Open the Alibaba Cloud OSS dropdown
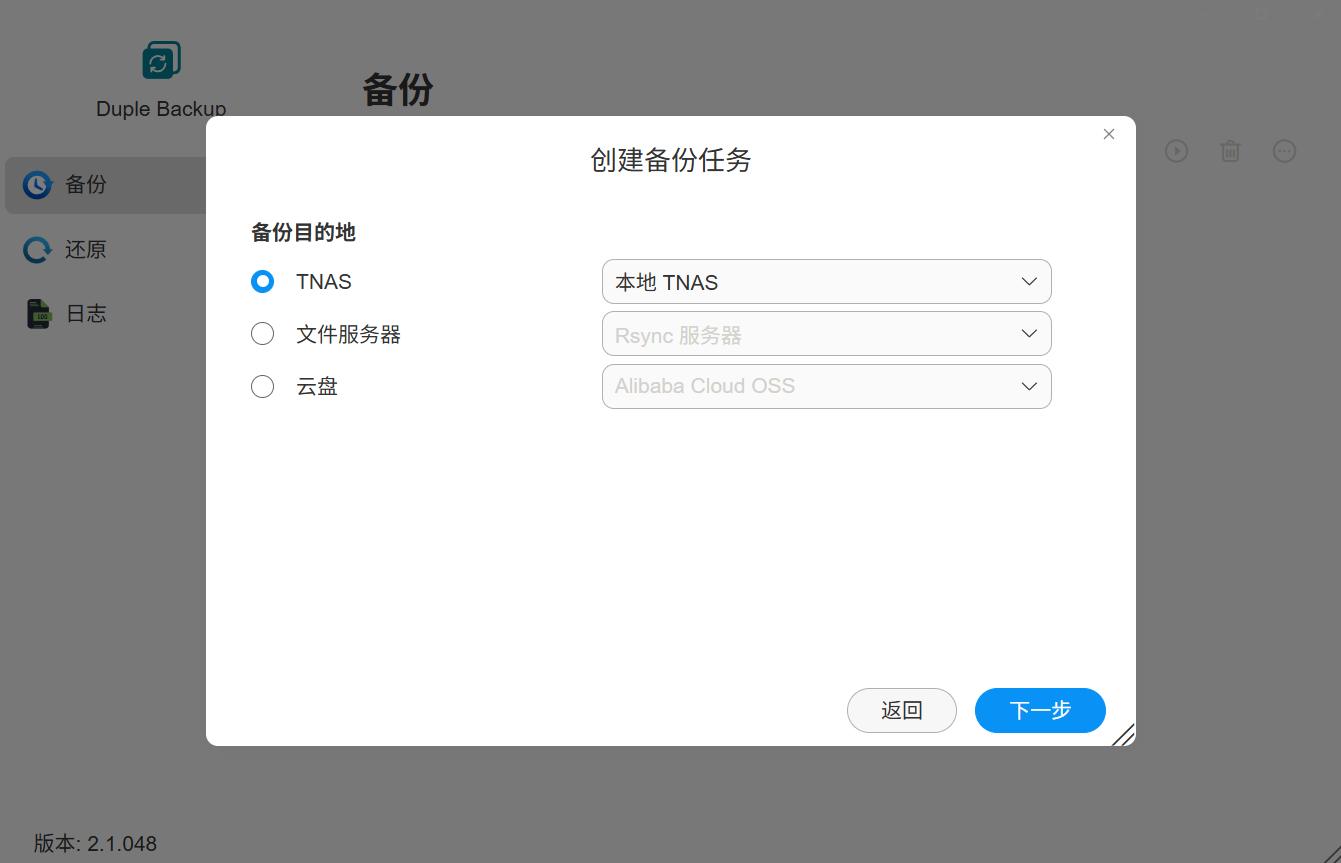 pos(826,386)
